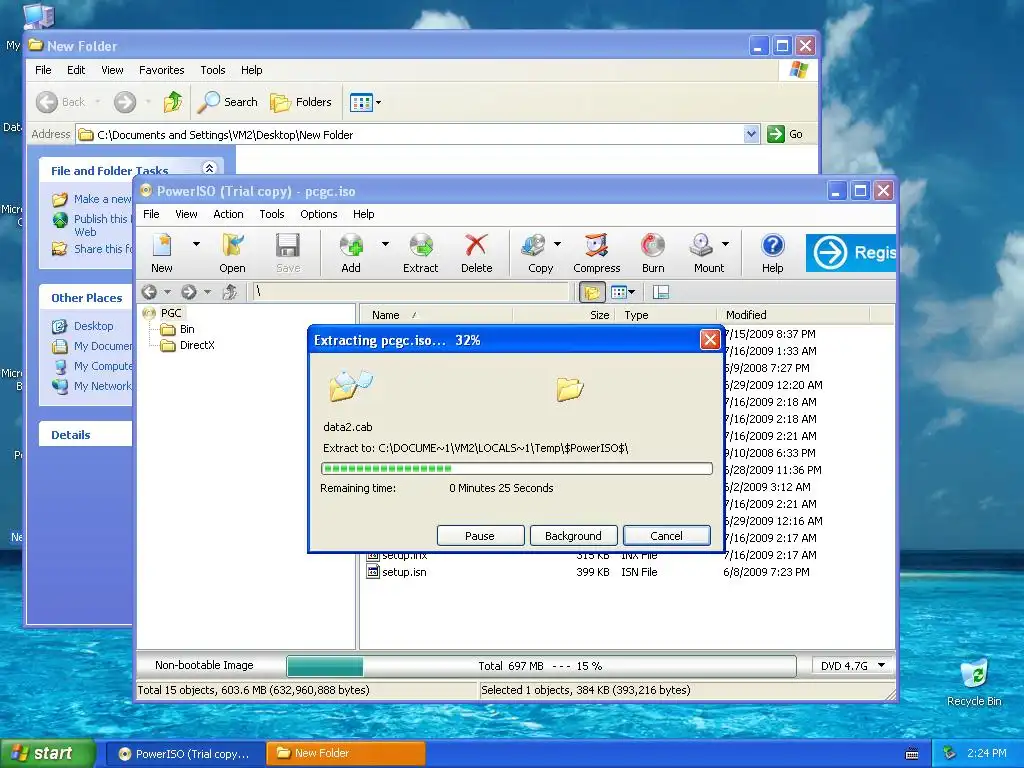The width and height of the screenshot is (1024, 768).
Task: Click the Copy disc icon
Action: [x=534, y=246]
